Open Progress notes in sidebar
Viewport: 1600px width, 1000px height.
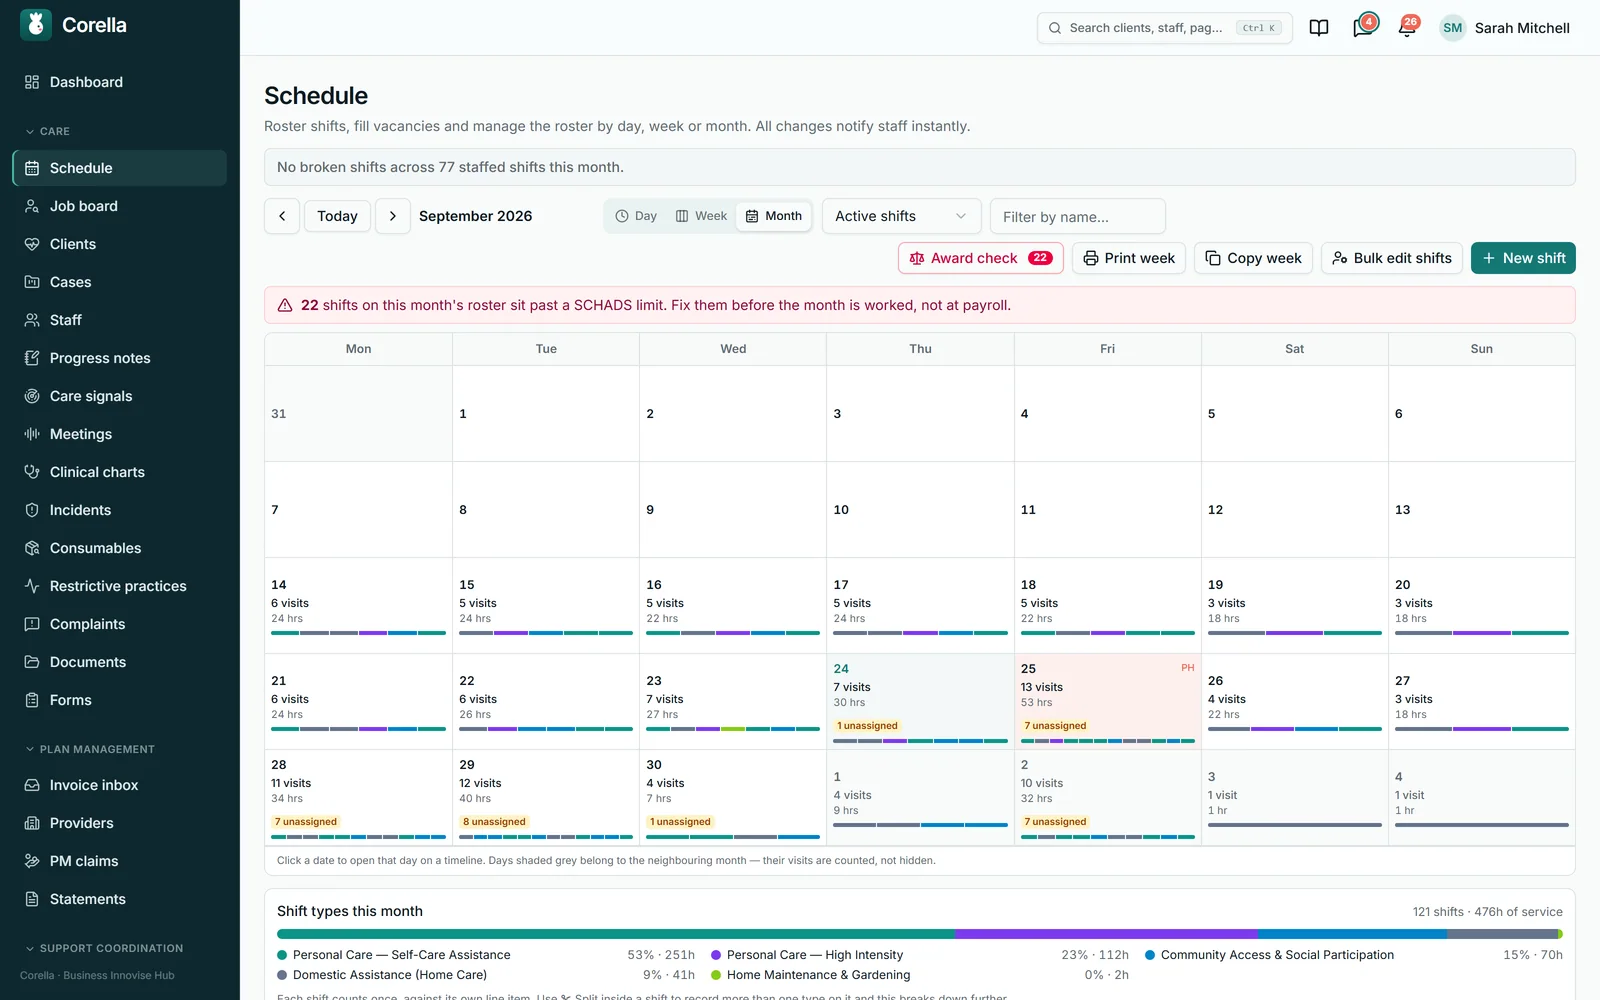coord(120,358)
